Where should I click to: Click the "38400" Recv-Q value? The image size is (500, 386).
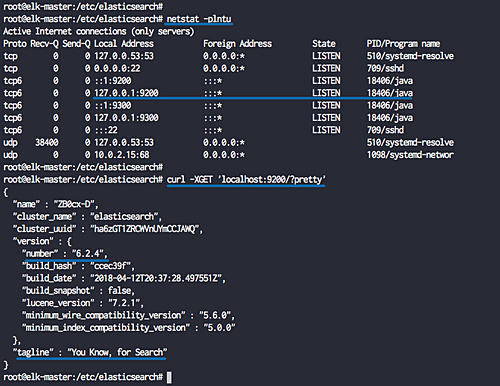(x=47, y=142)
